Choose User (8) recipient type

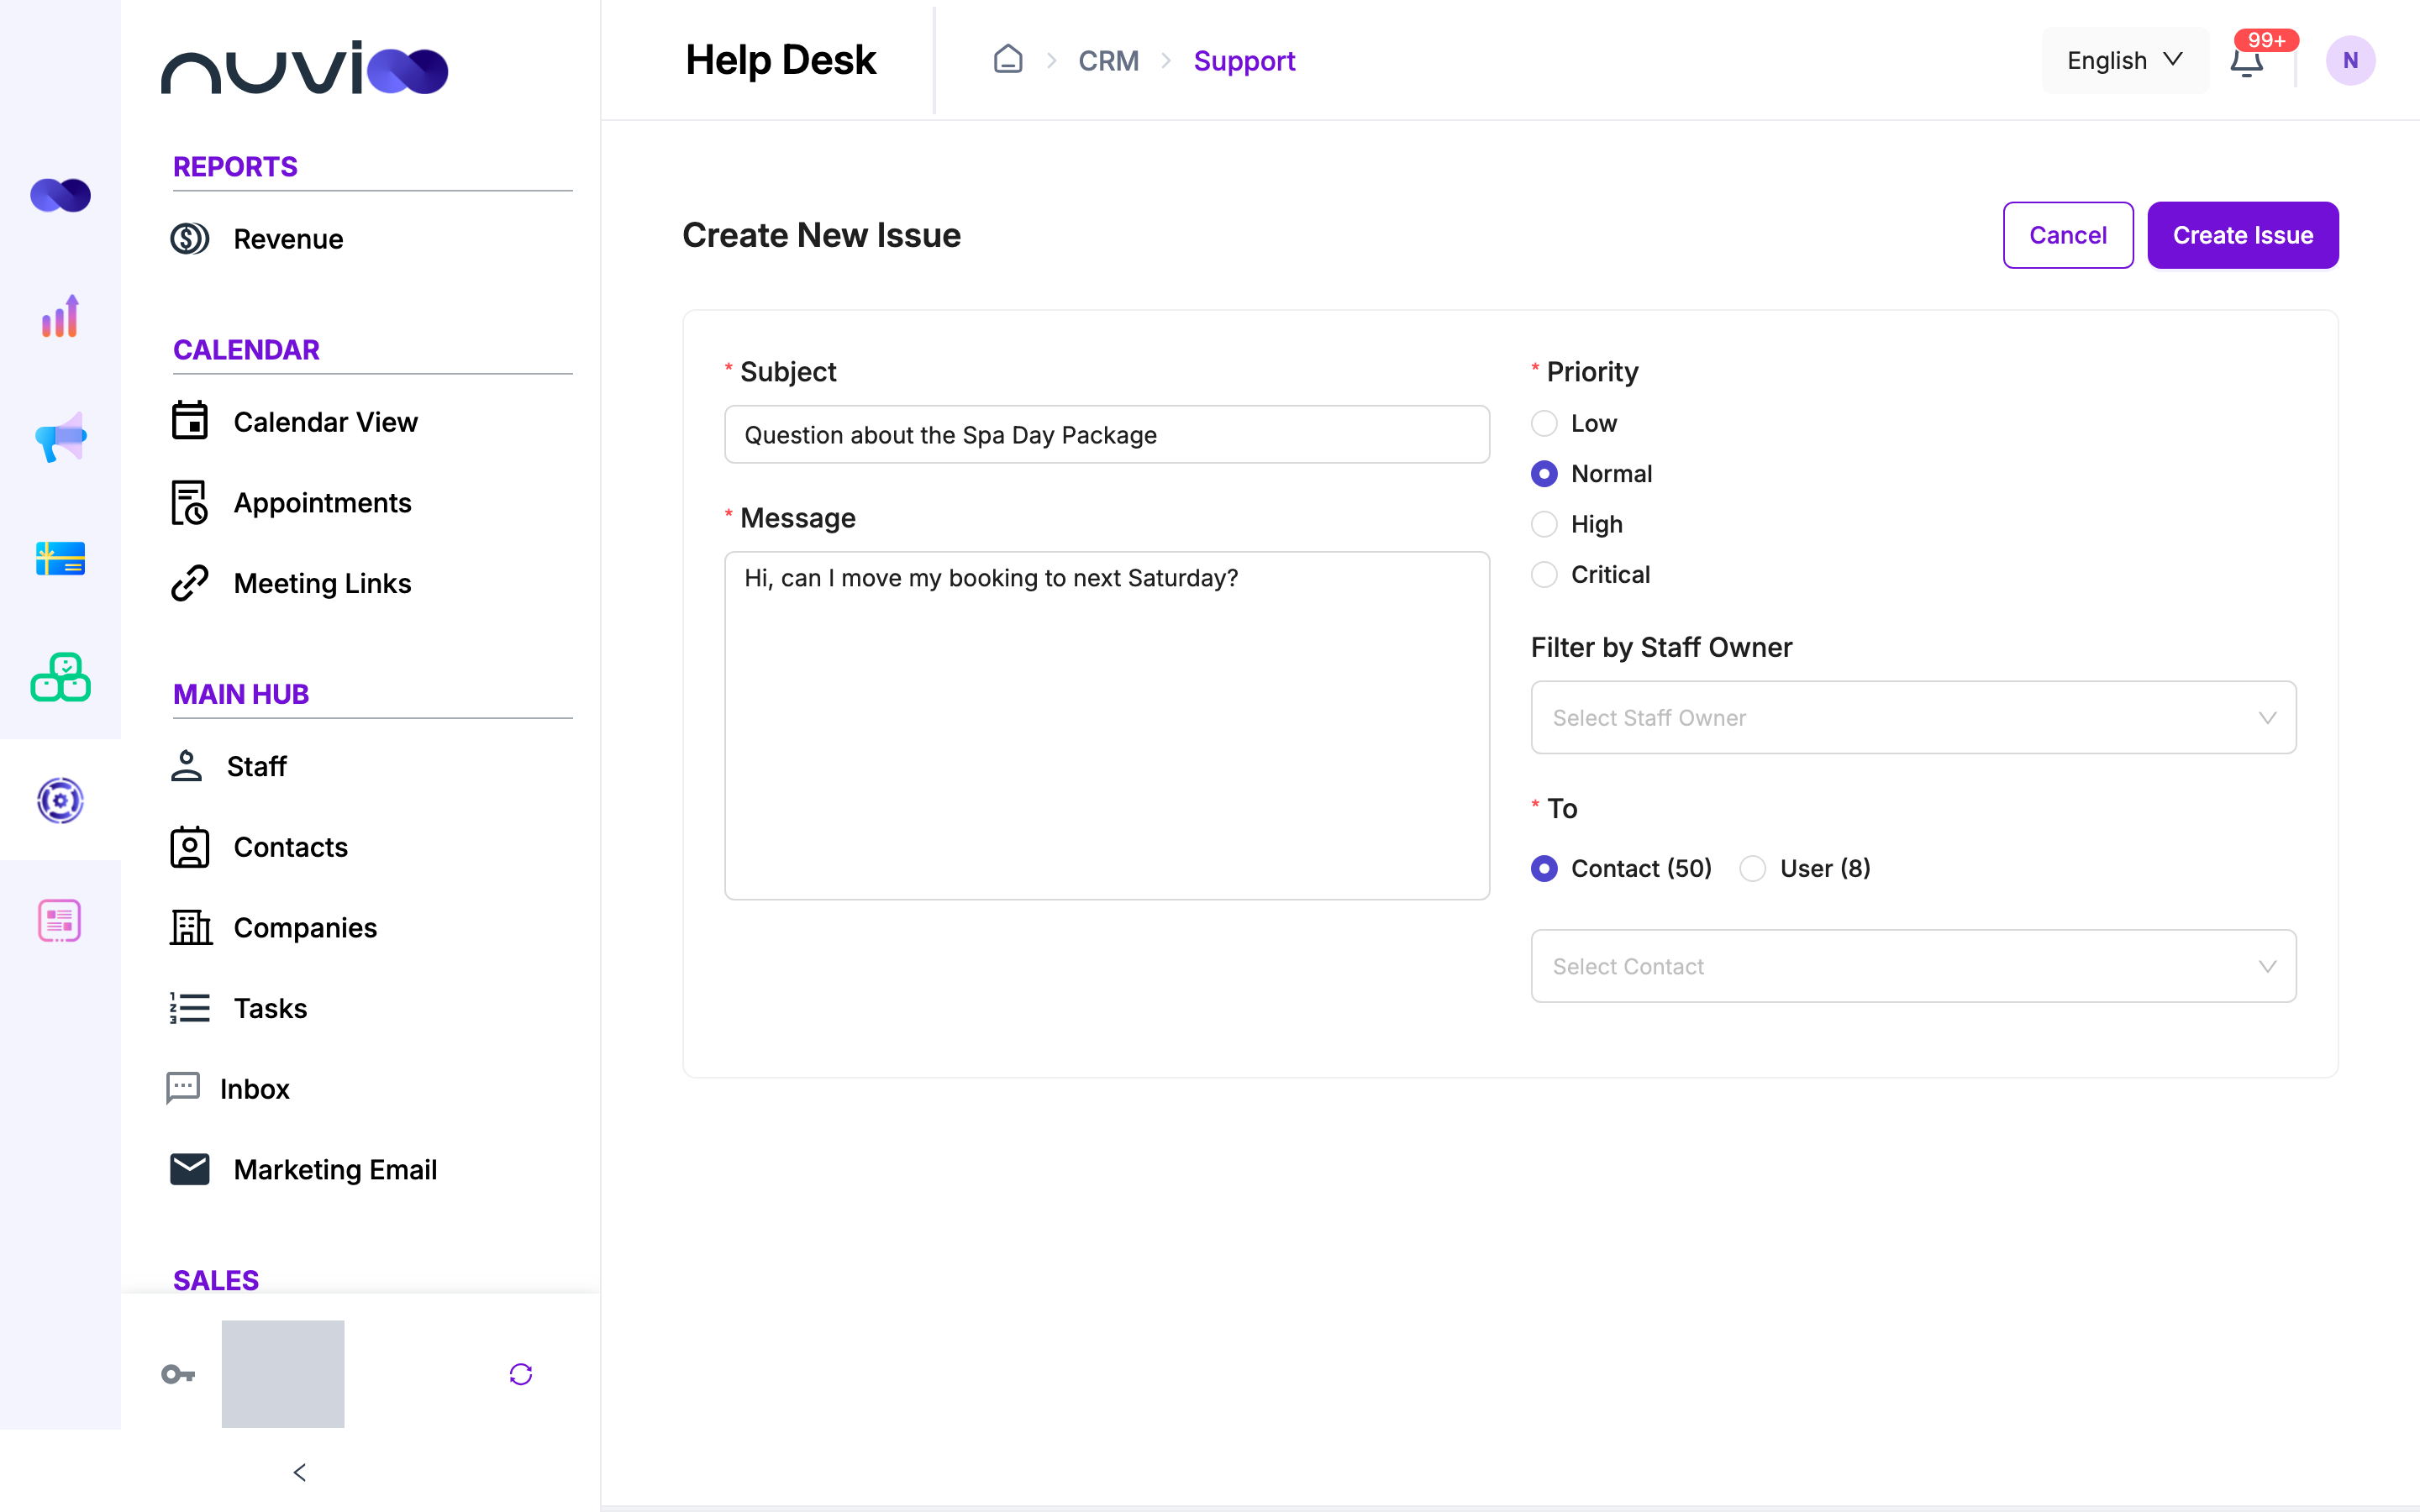coord(1752,868)
